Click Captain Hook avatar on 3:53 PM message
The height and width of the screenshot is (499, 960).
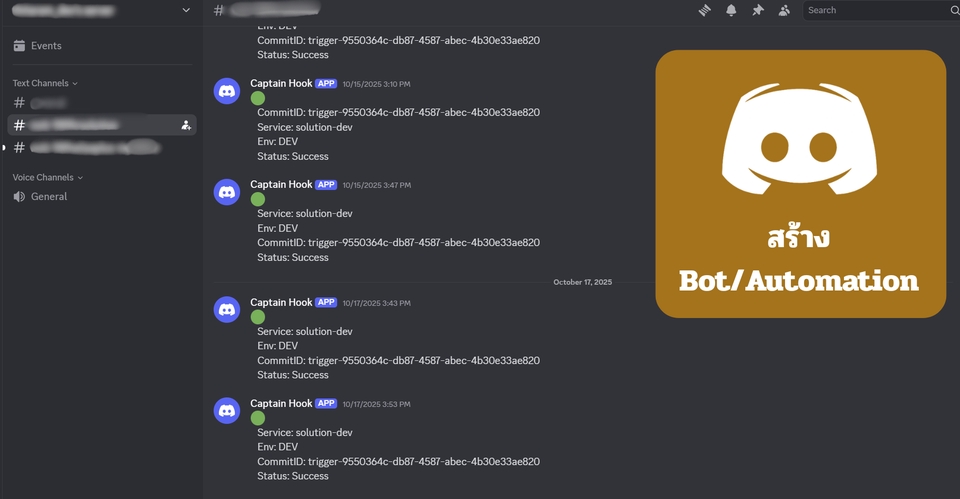[227, 410]
